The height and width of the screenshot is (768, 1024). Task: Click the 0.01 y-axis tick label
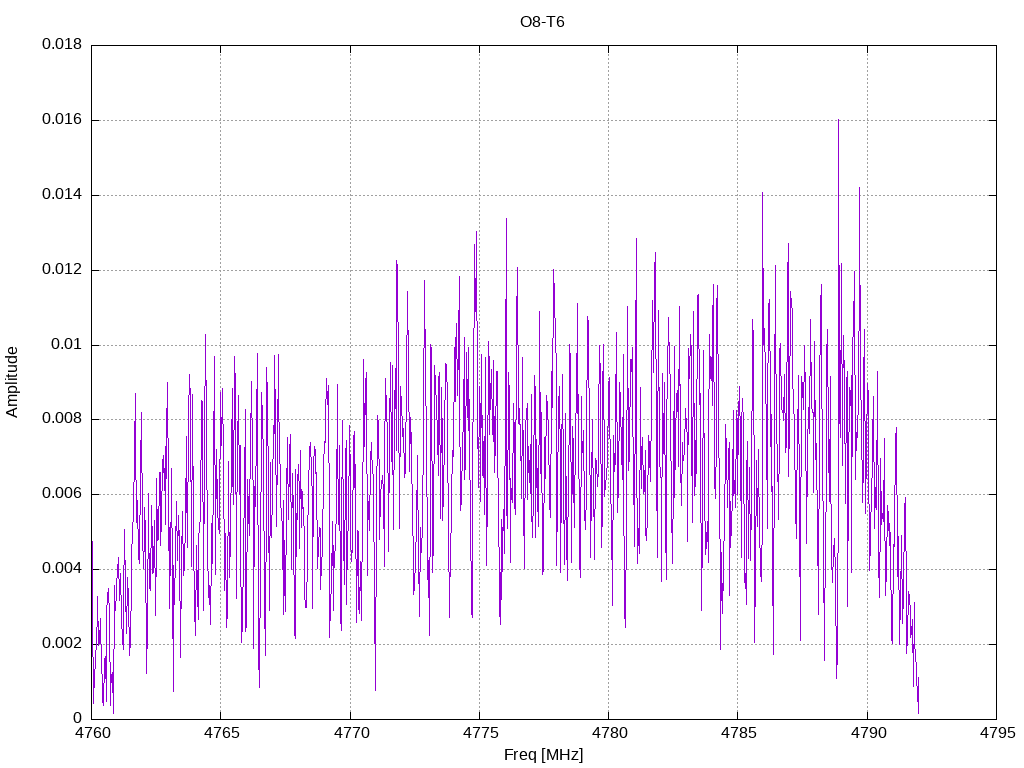coord(67,345)
